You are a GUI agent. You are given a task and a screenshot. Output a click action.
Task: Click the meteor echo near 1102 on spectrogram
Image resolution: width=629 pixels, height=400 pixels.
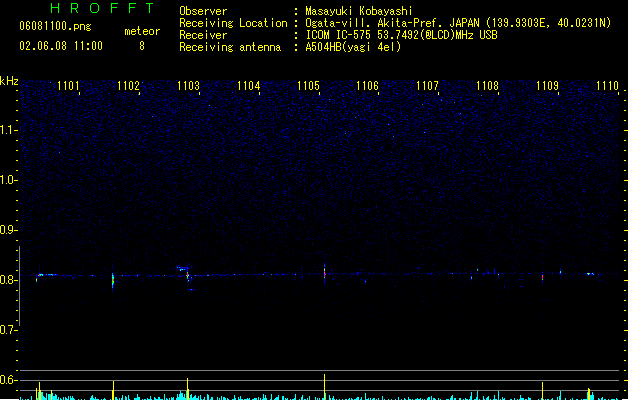[113, 281]
